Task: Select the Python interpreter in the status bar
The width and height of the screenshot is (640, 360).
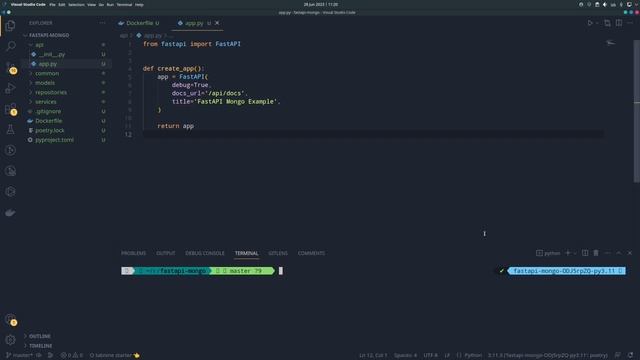Action: click(x=548, y=356)
